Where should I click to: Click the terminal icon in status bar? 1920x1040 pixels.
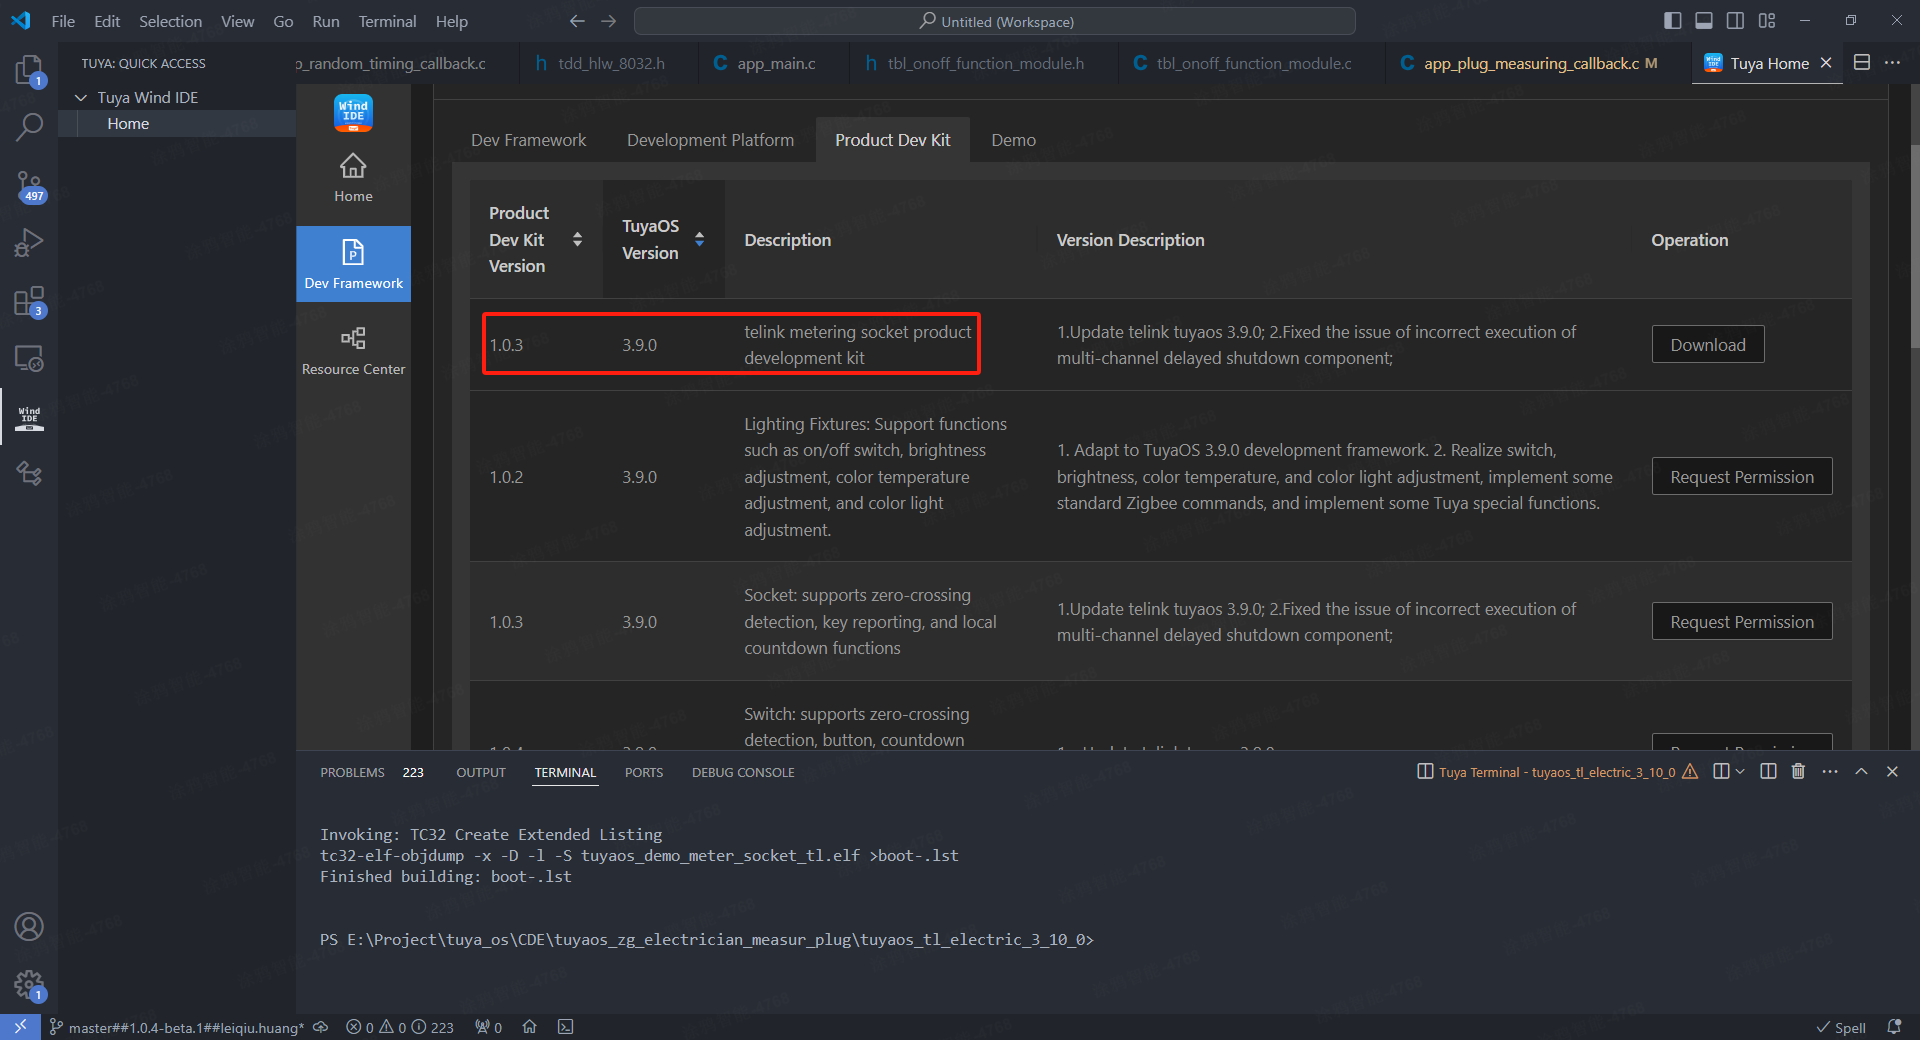pos(566,1027)
